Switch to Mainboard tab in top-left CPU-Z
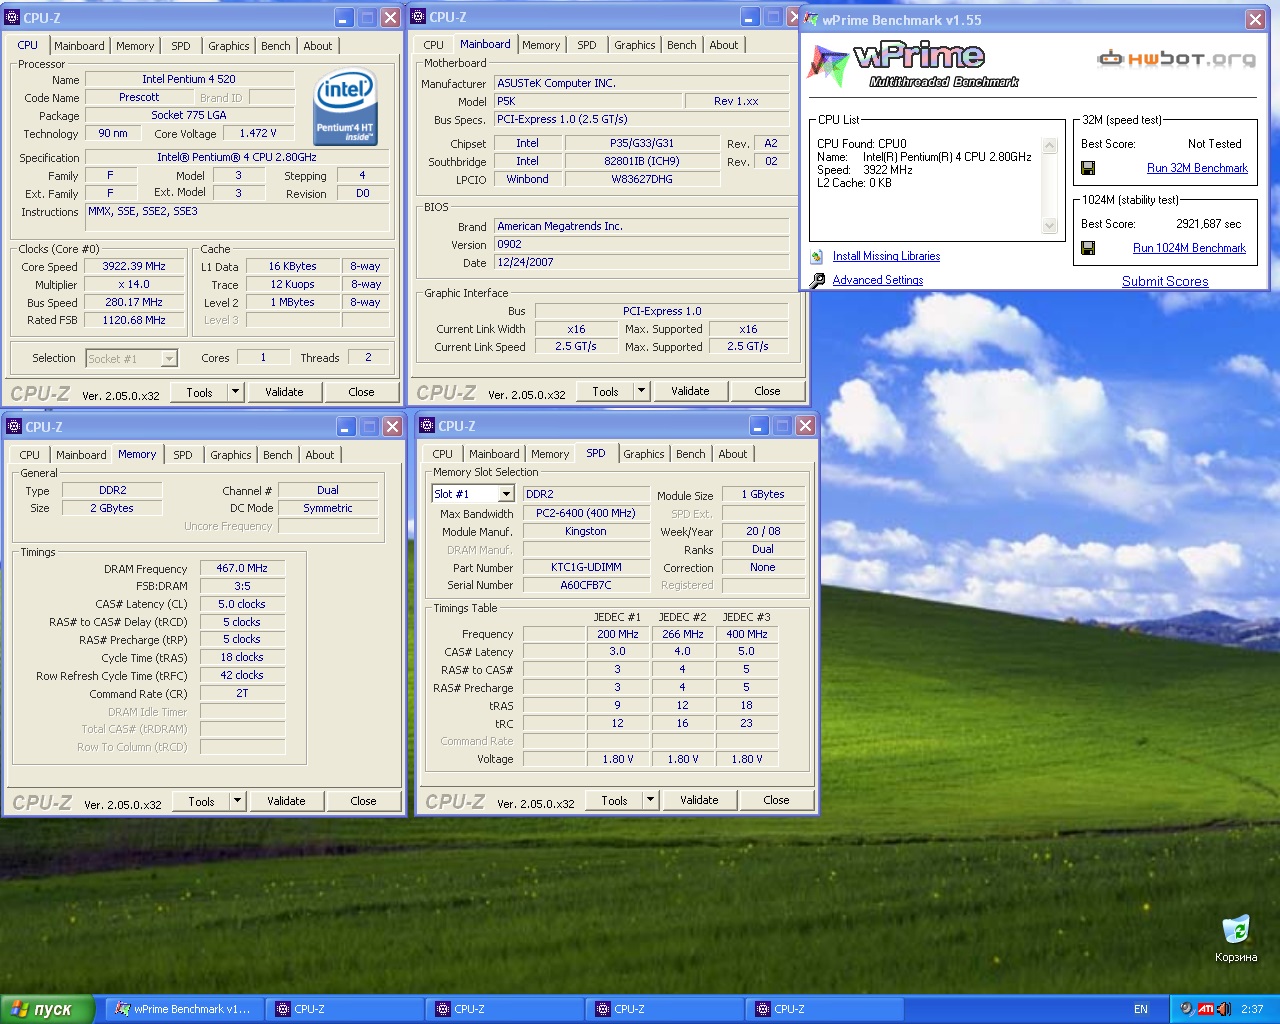The image size is (1280, 1024). [x=79, y=46]
